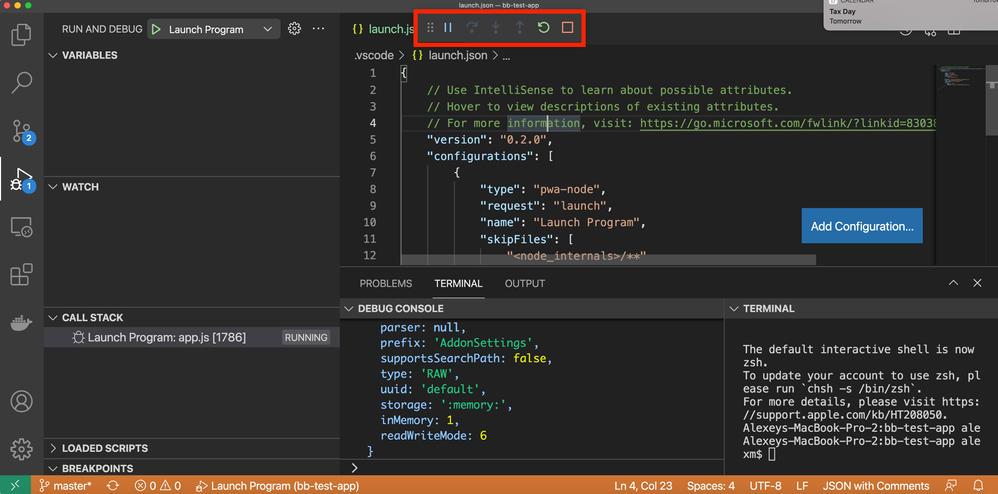
Task: Click the Add Configuration... button
Action: pyautogui.click(x=861, y=226)
